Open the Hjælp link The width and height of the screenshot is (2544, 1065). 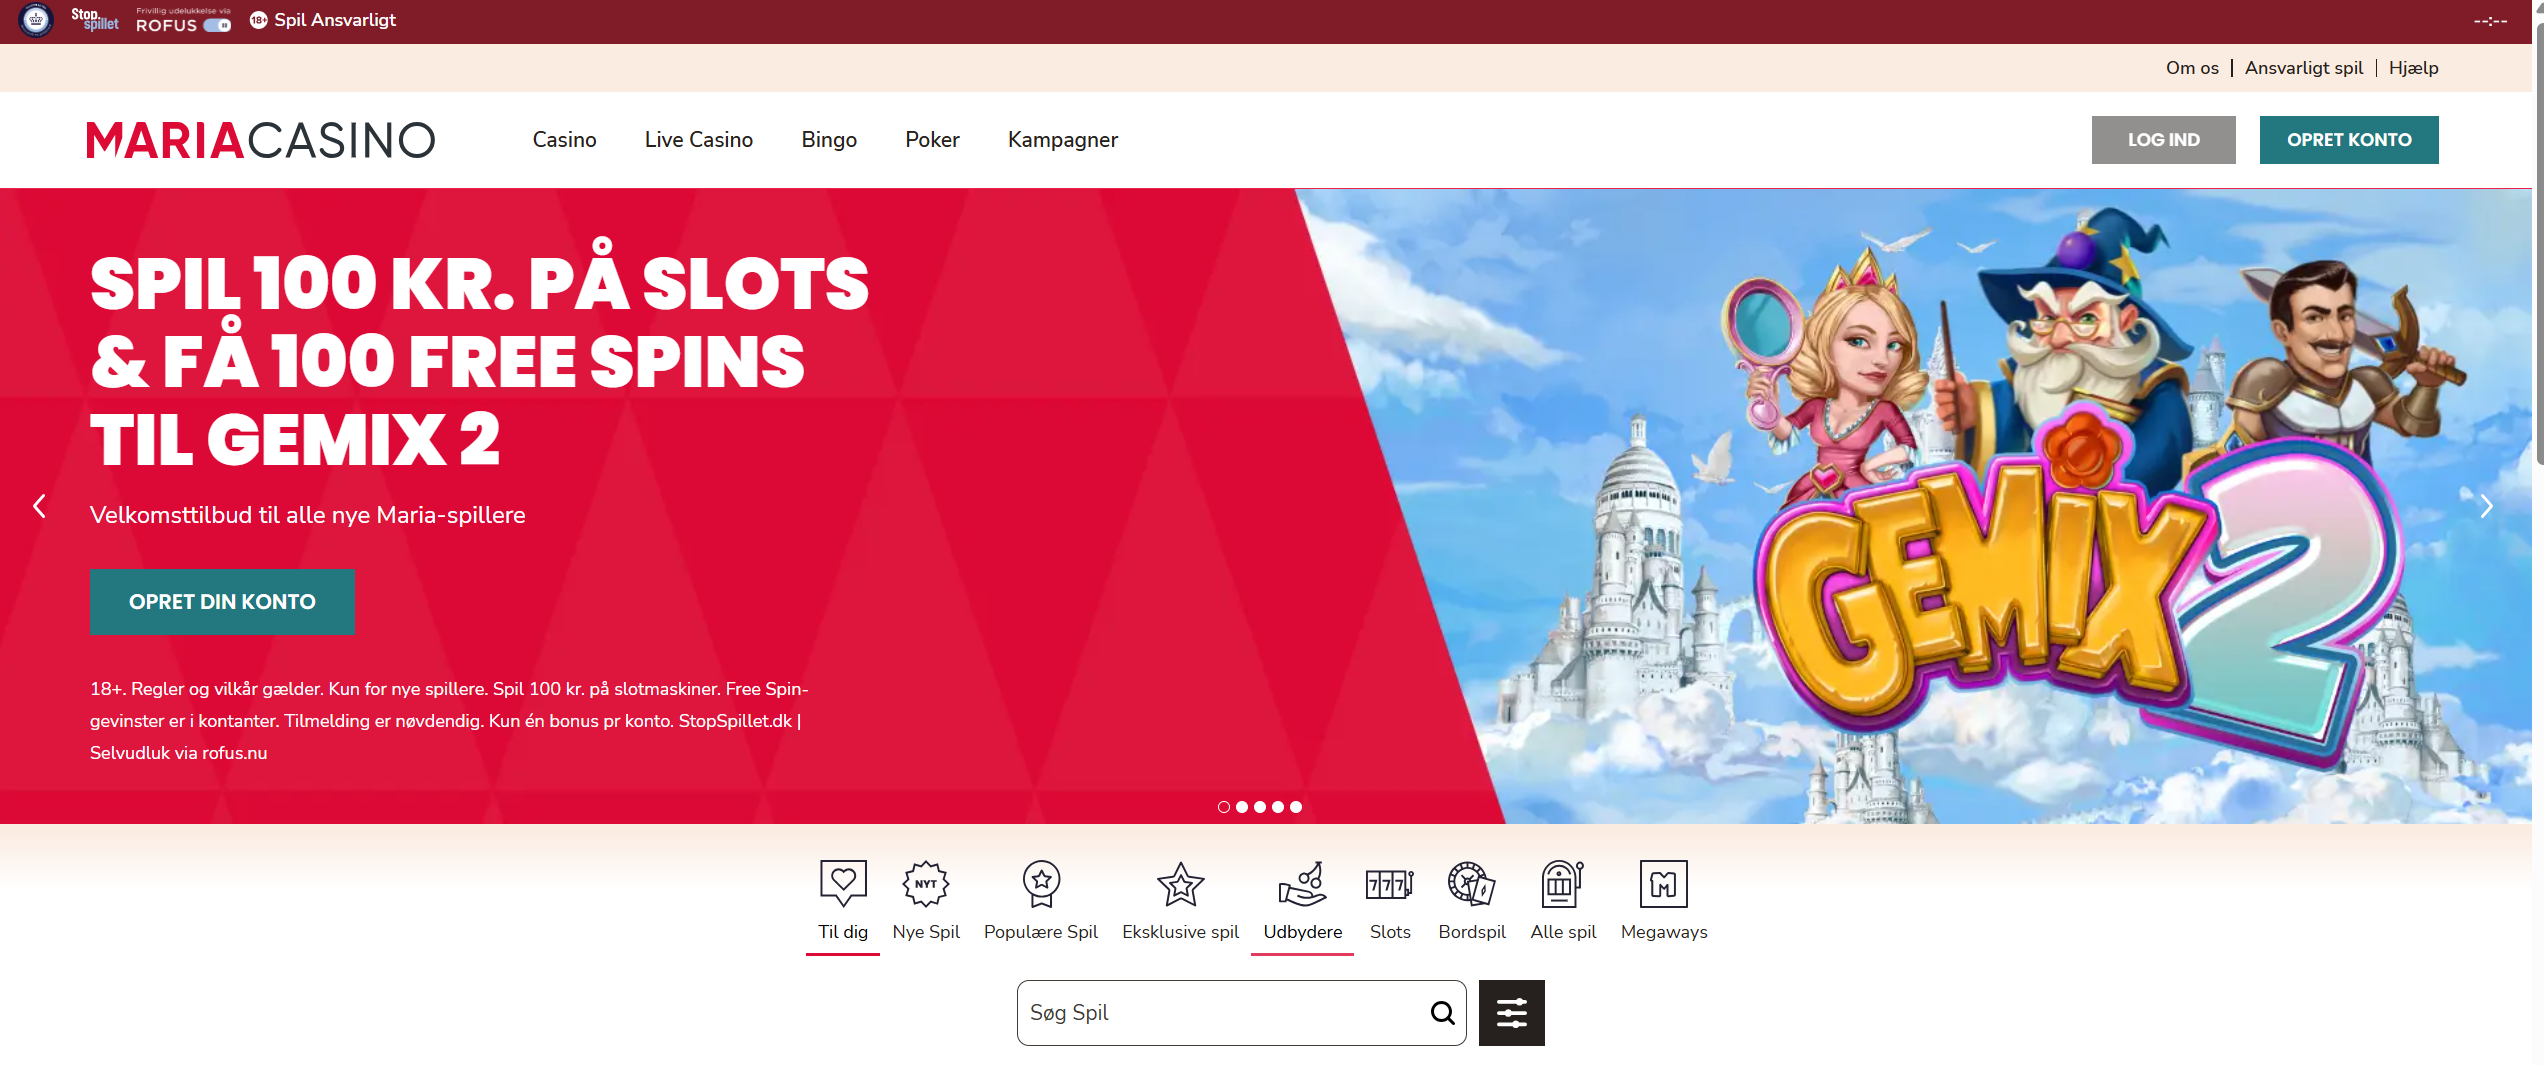[x=2413, y=68]
